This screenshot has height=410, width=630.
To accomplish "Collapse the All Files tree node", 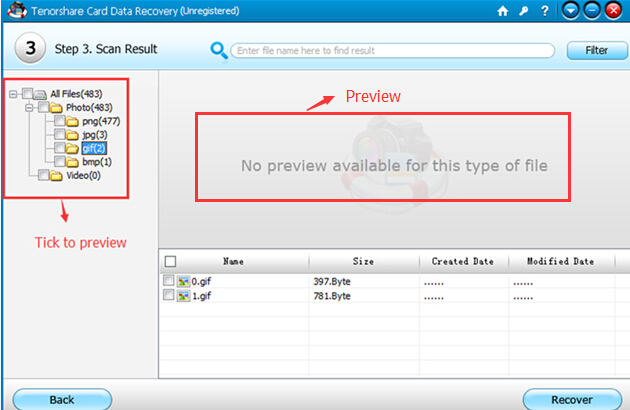I will [x=12, y=94].
